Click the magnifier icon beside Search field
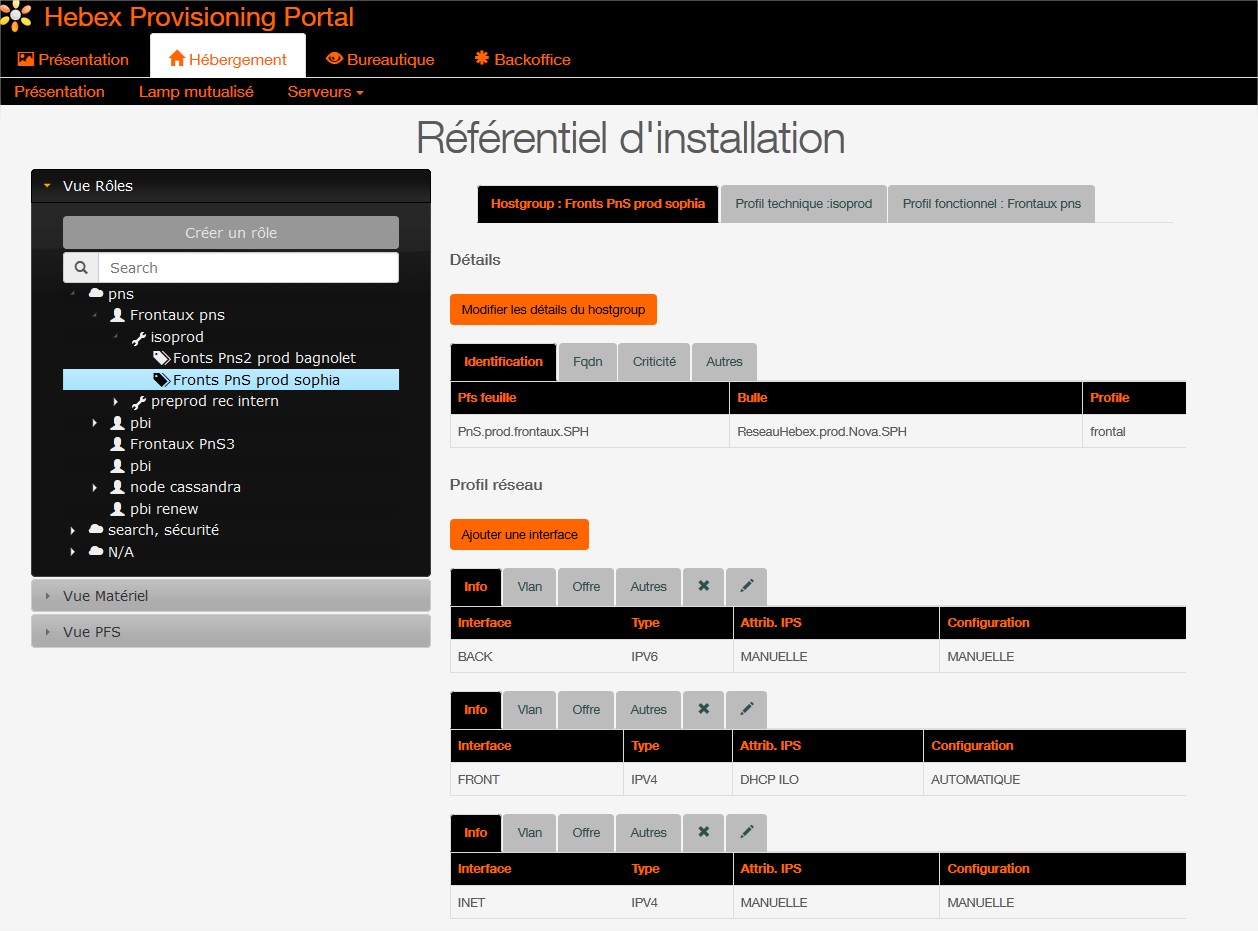Screen dimensions: 1258x931 click(x=81, y=268)
